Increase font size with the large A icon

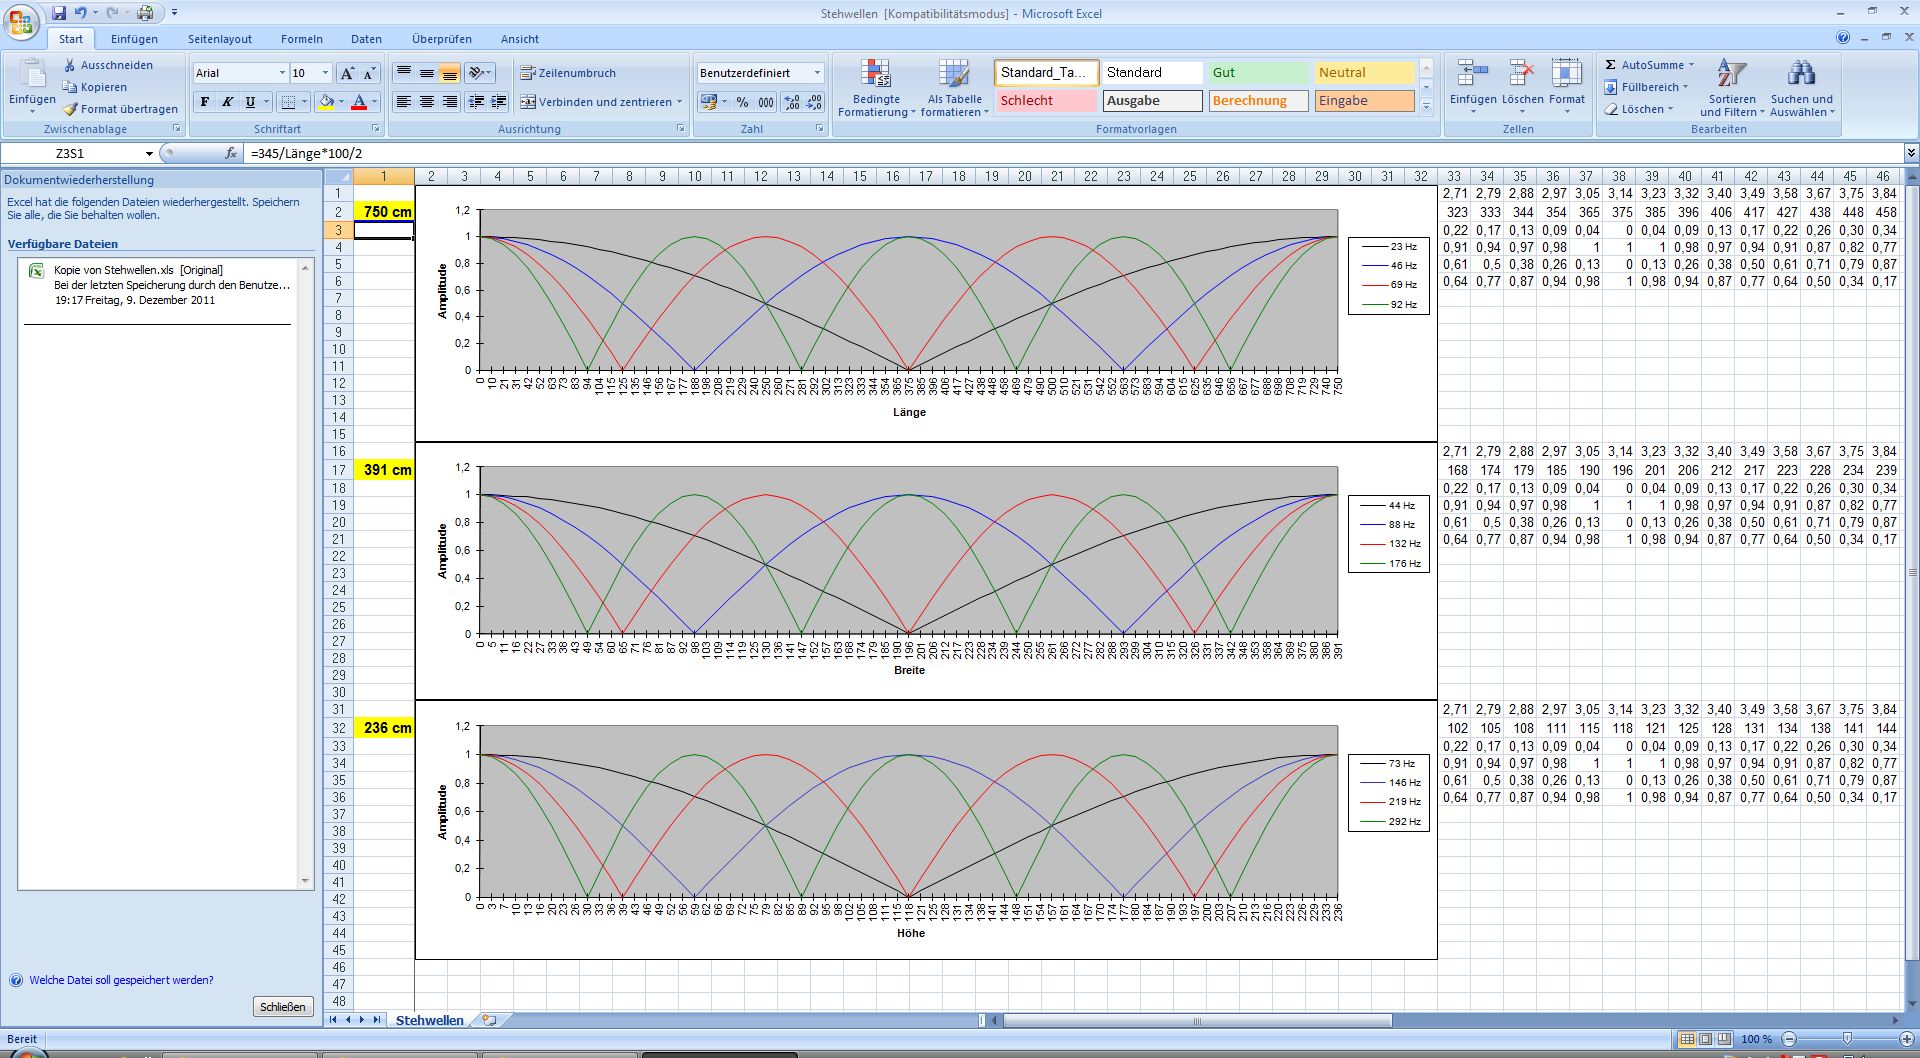347,73
